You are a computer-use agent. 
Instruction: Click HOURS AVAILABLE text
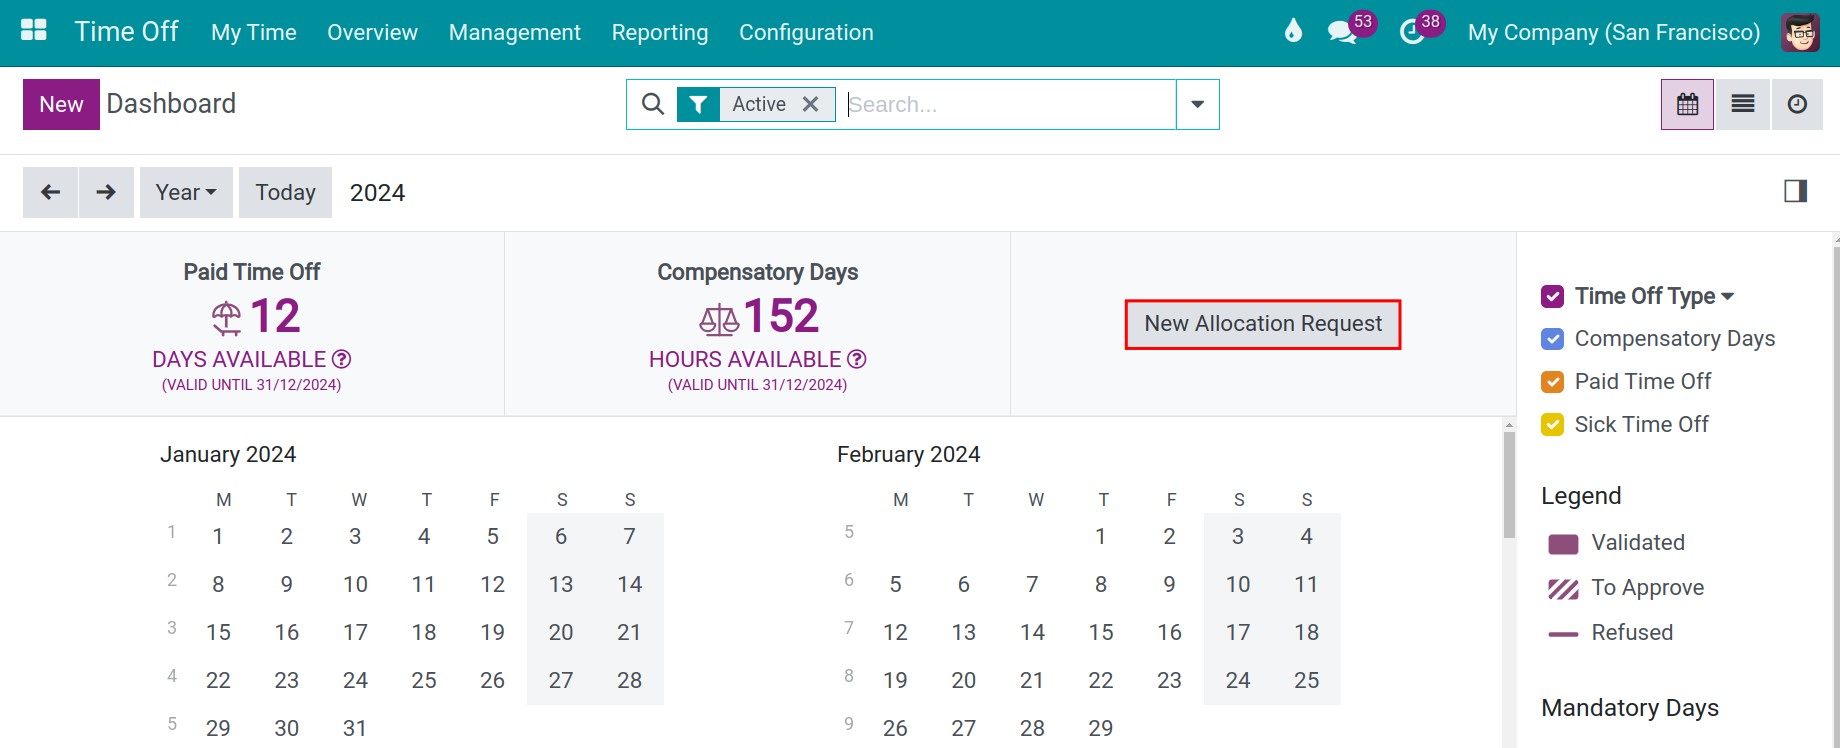coord(745,359)
